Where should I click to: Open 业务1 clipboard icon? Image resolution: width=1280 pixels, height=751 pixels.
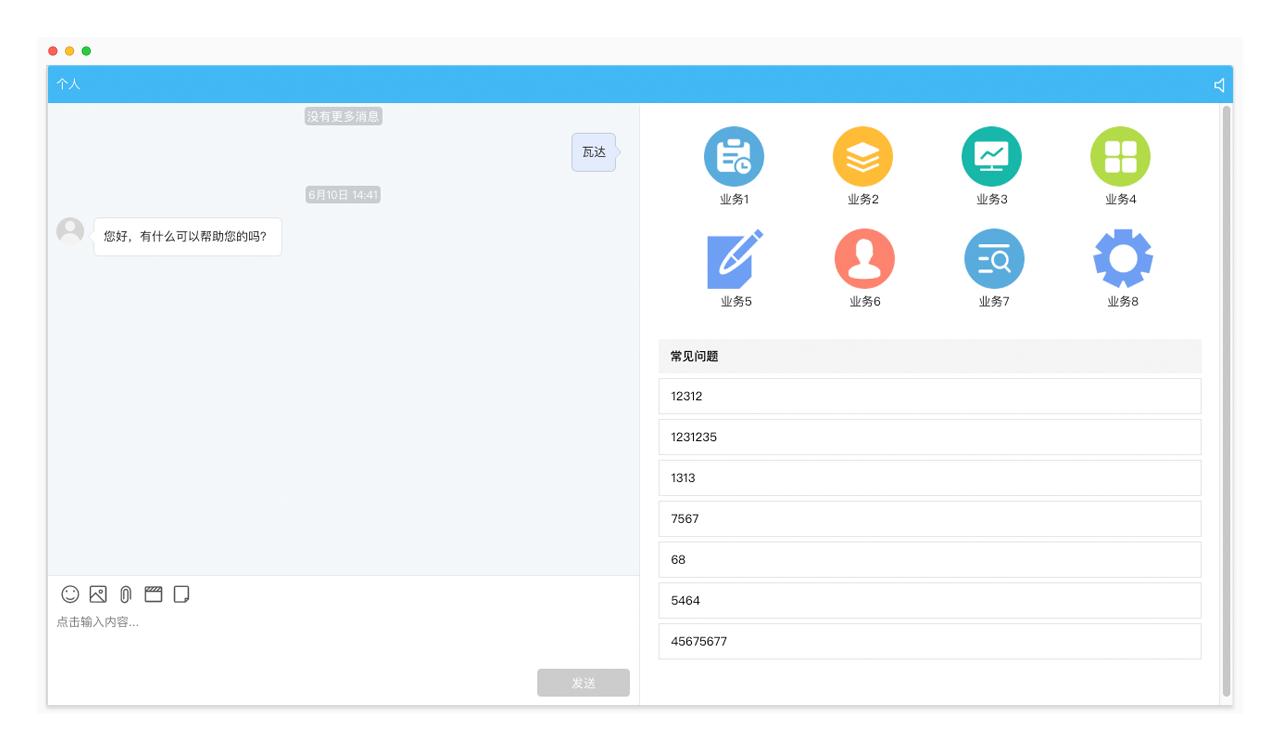click(734, 157)
